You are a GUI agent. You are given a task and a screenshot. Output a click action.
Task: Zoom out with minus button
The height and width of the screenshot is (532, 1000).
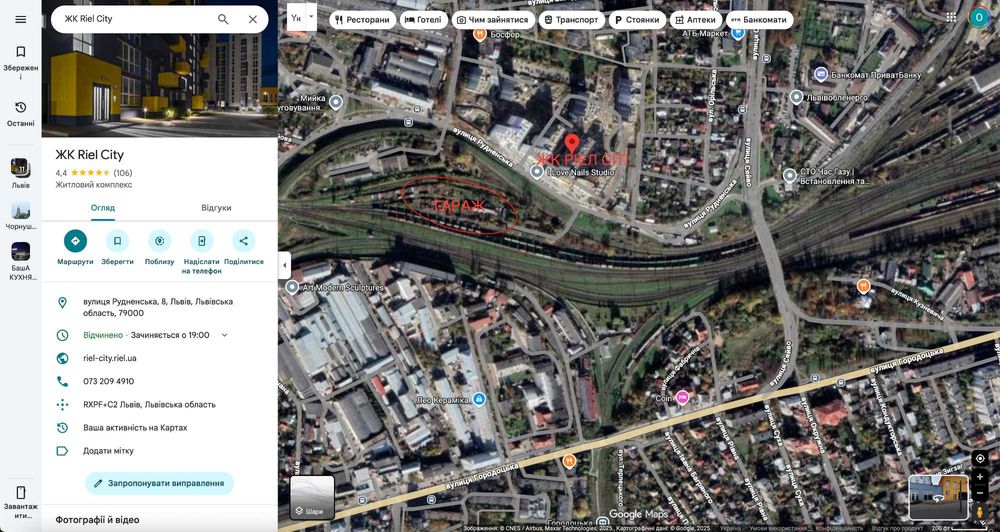click(x=980, y=493)
